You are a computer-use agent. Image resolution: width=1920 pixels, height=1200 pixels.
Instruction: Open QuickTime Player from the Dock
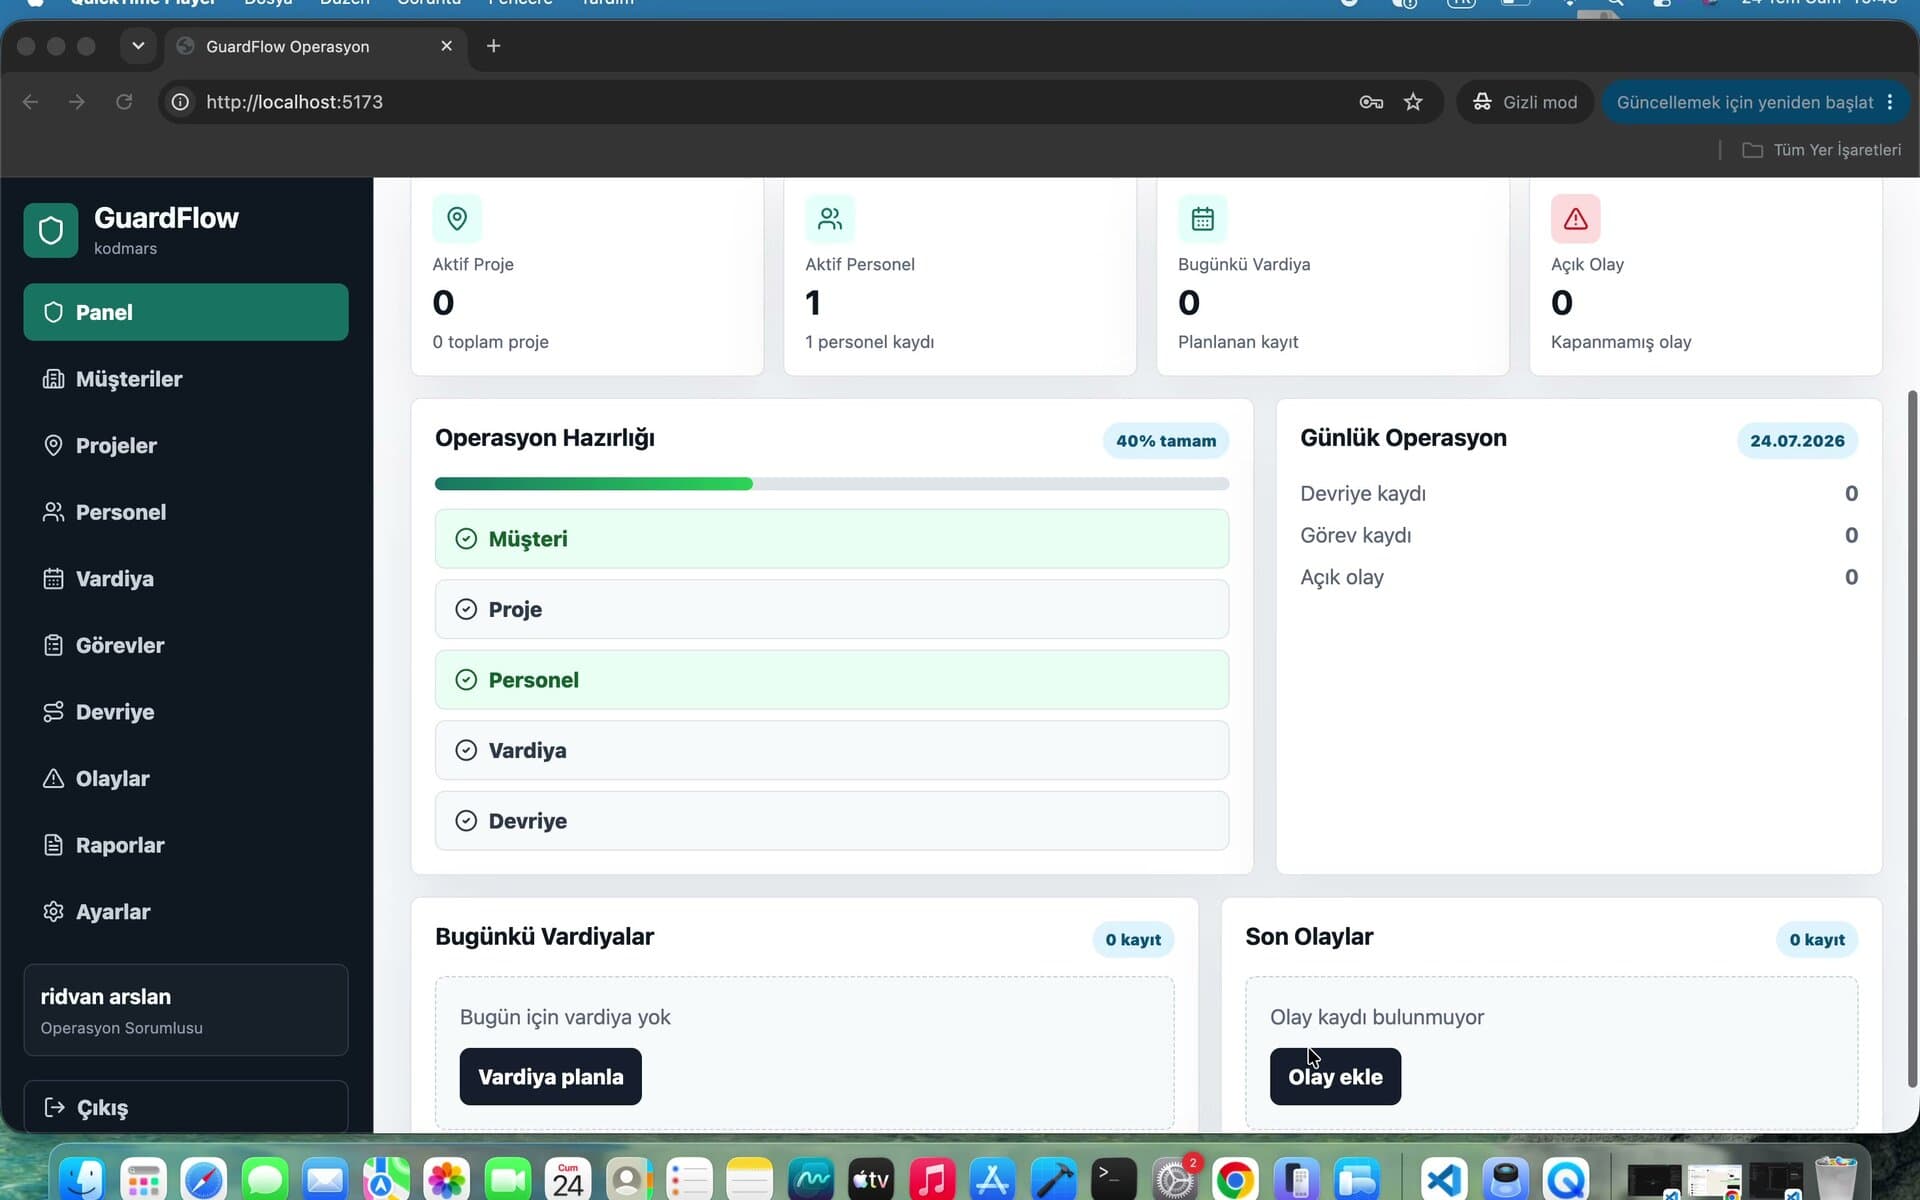1567,1181
